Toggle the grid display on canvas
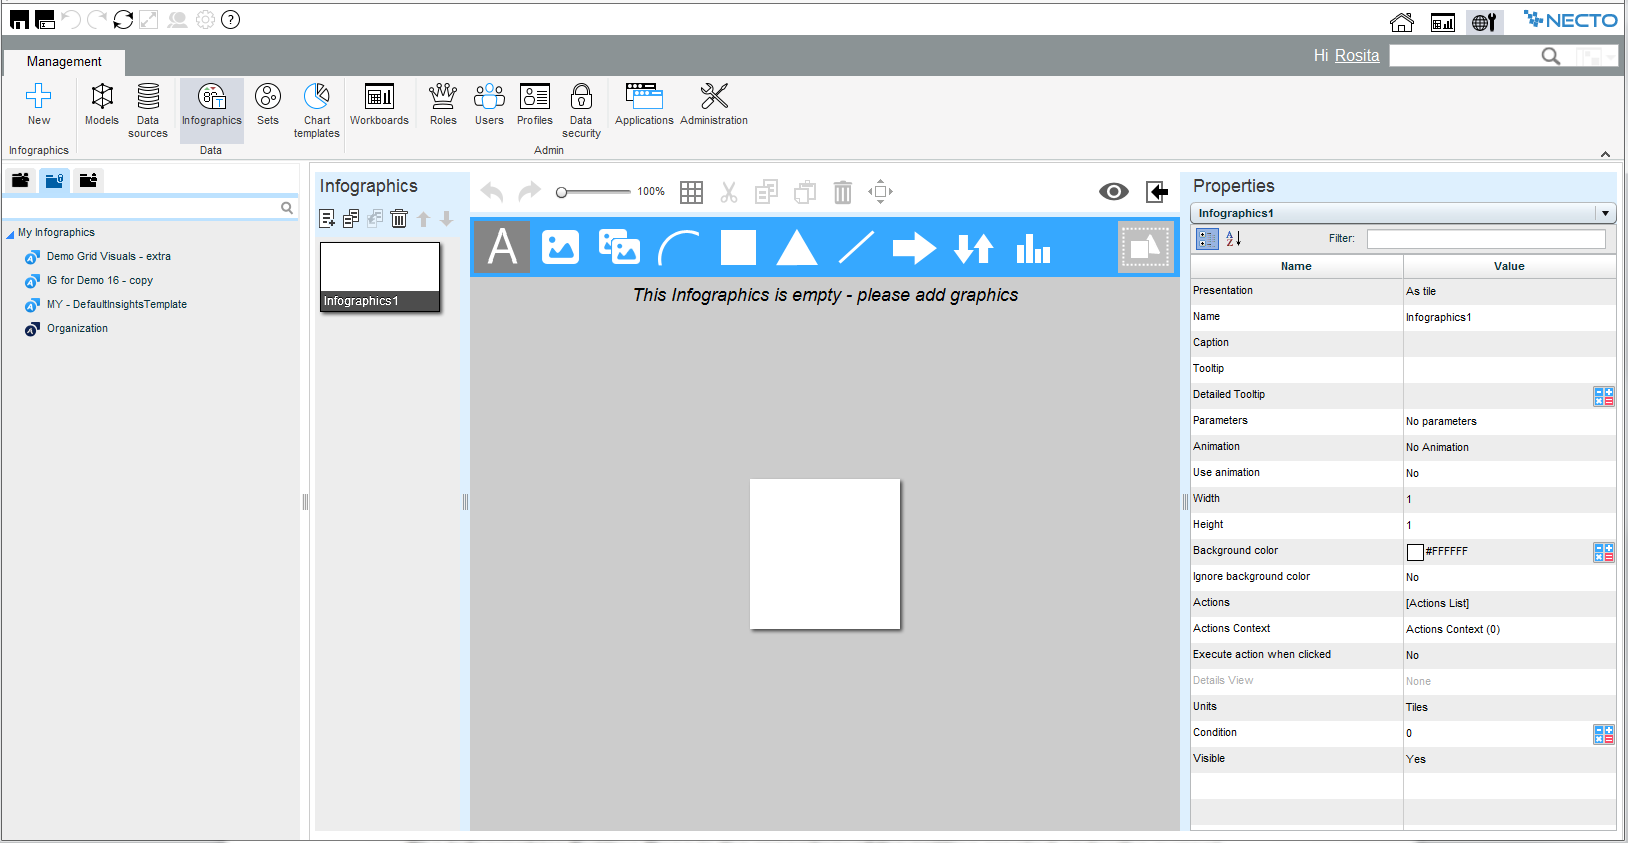The image size is (1628, 843). coord(691,192)
